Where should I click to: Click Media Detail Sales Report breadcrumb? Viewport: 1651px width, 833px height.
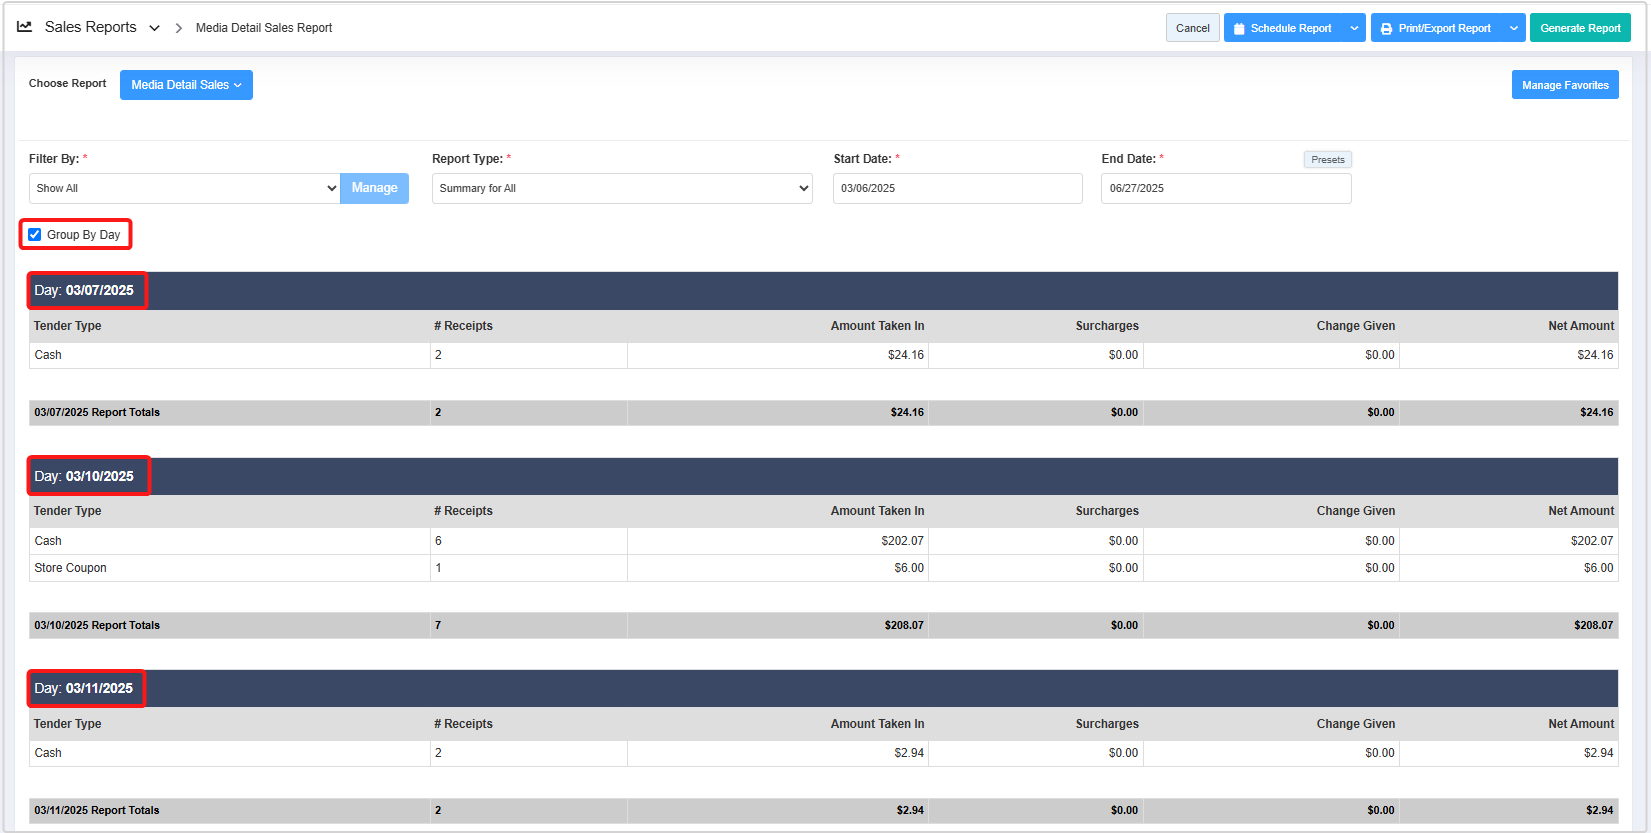coord(264,28)
